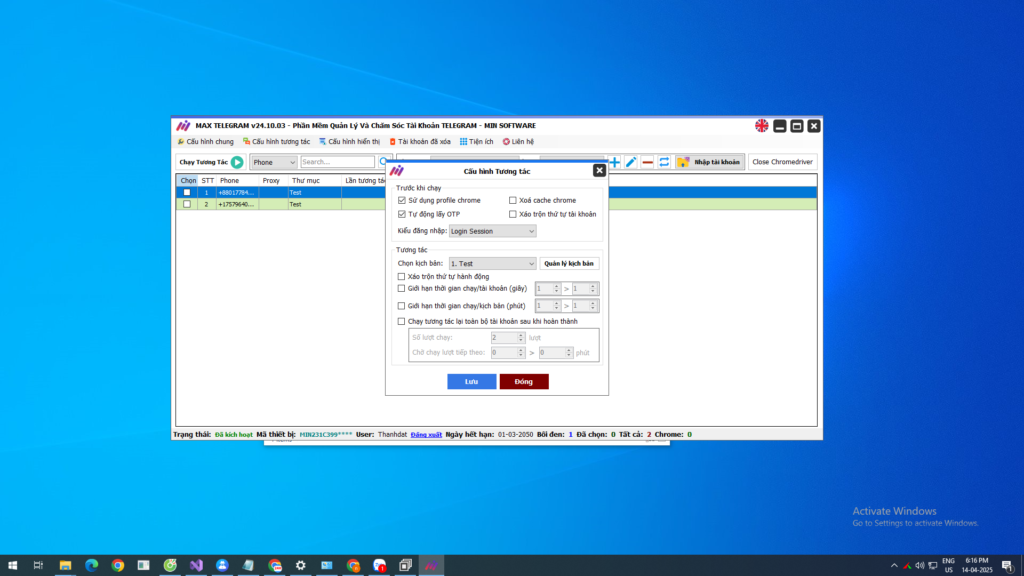Click the search magnifier icon

pos(383,161)
